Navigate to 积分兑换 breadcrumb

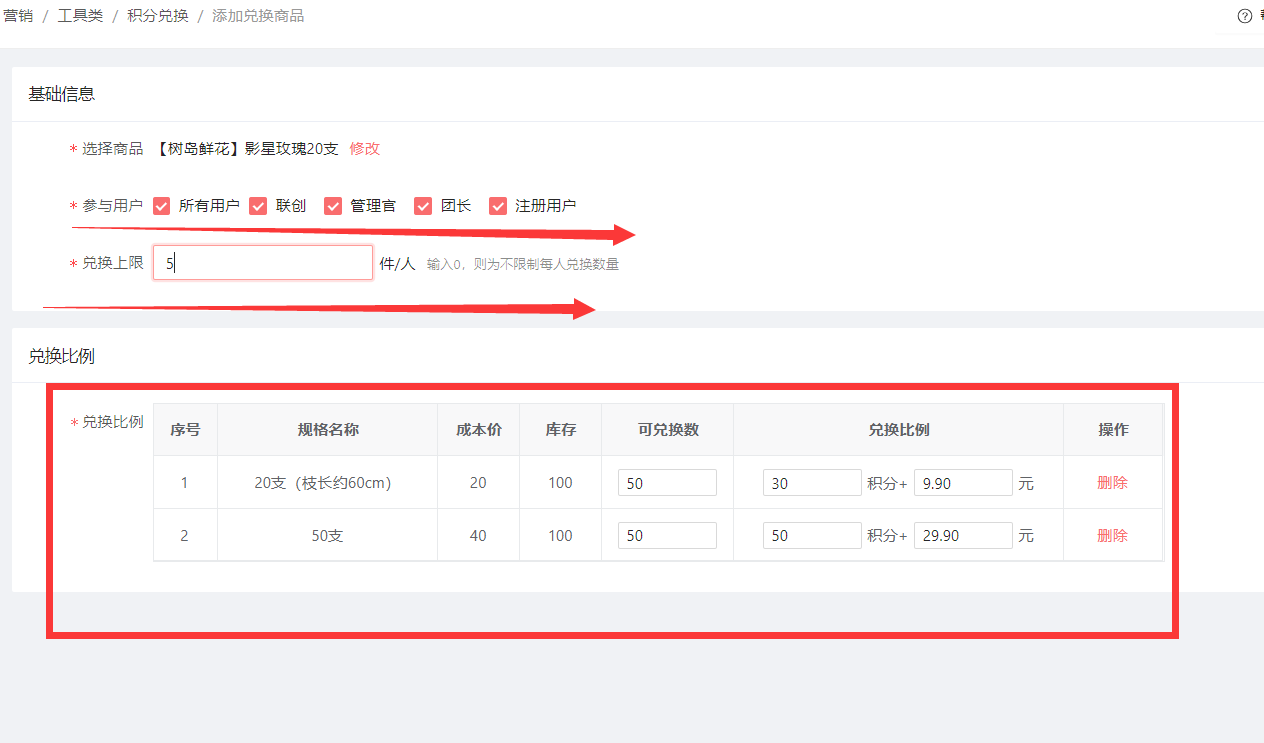(158, 16)
